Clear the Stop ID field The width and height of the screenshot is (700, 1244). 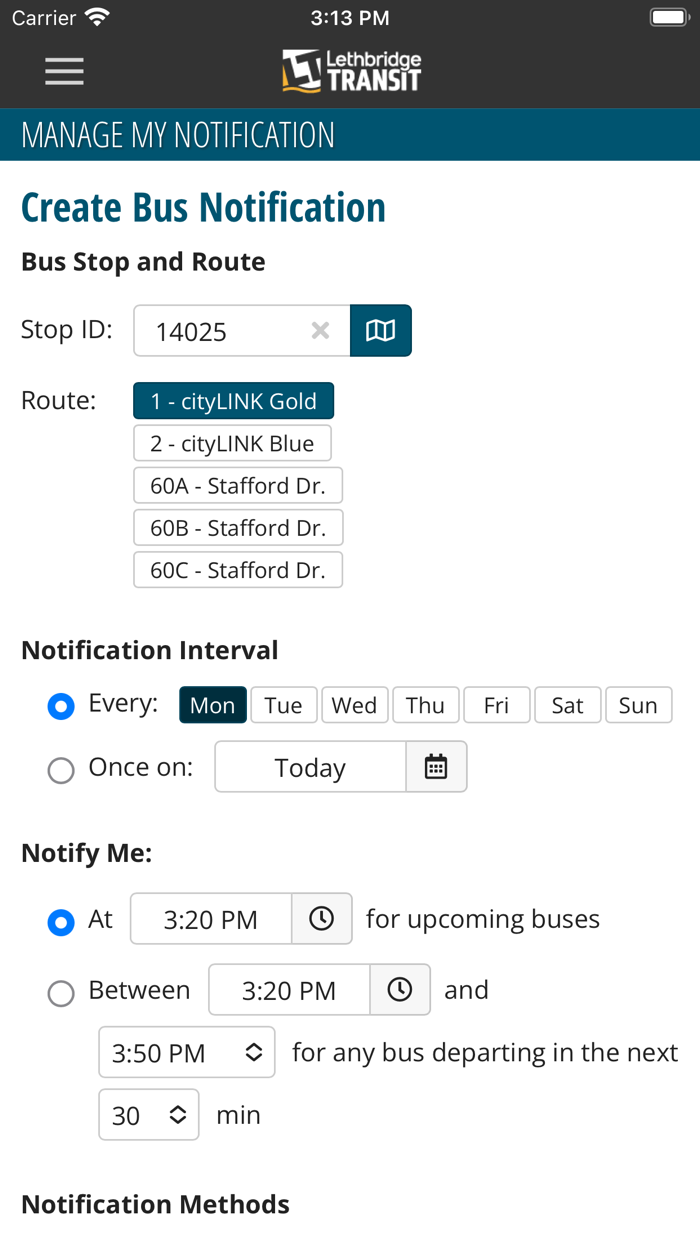click(x=319, y=330)
